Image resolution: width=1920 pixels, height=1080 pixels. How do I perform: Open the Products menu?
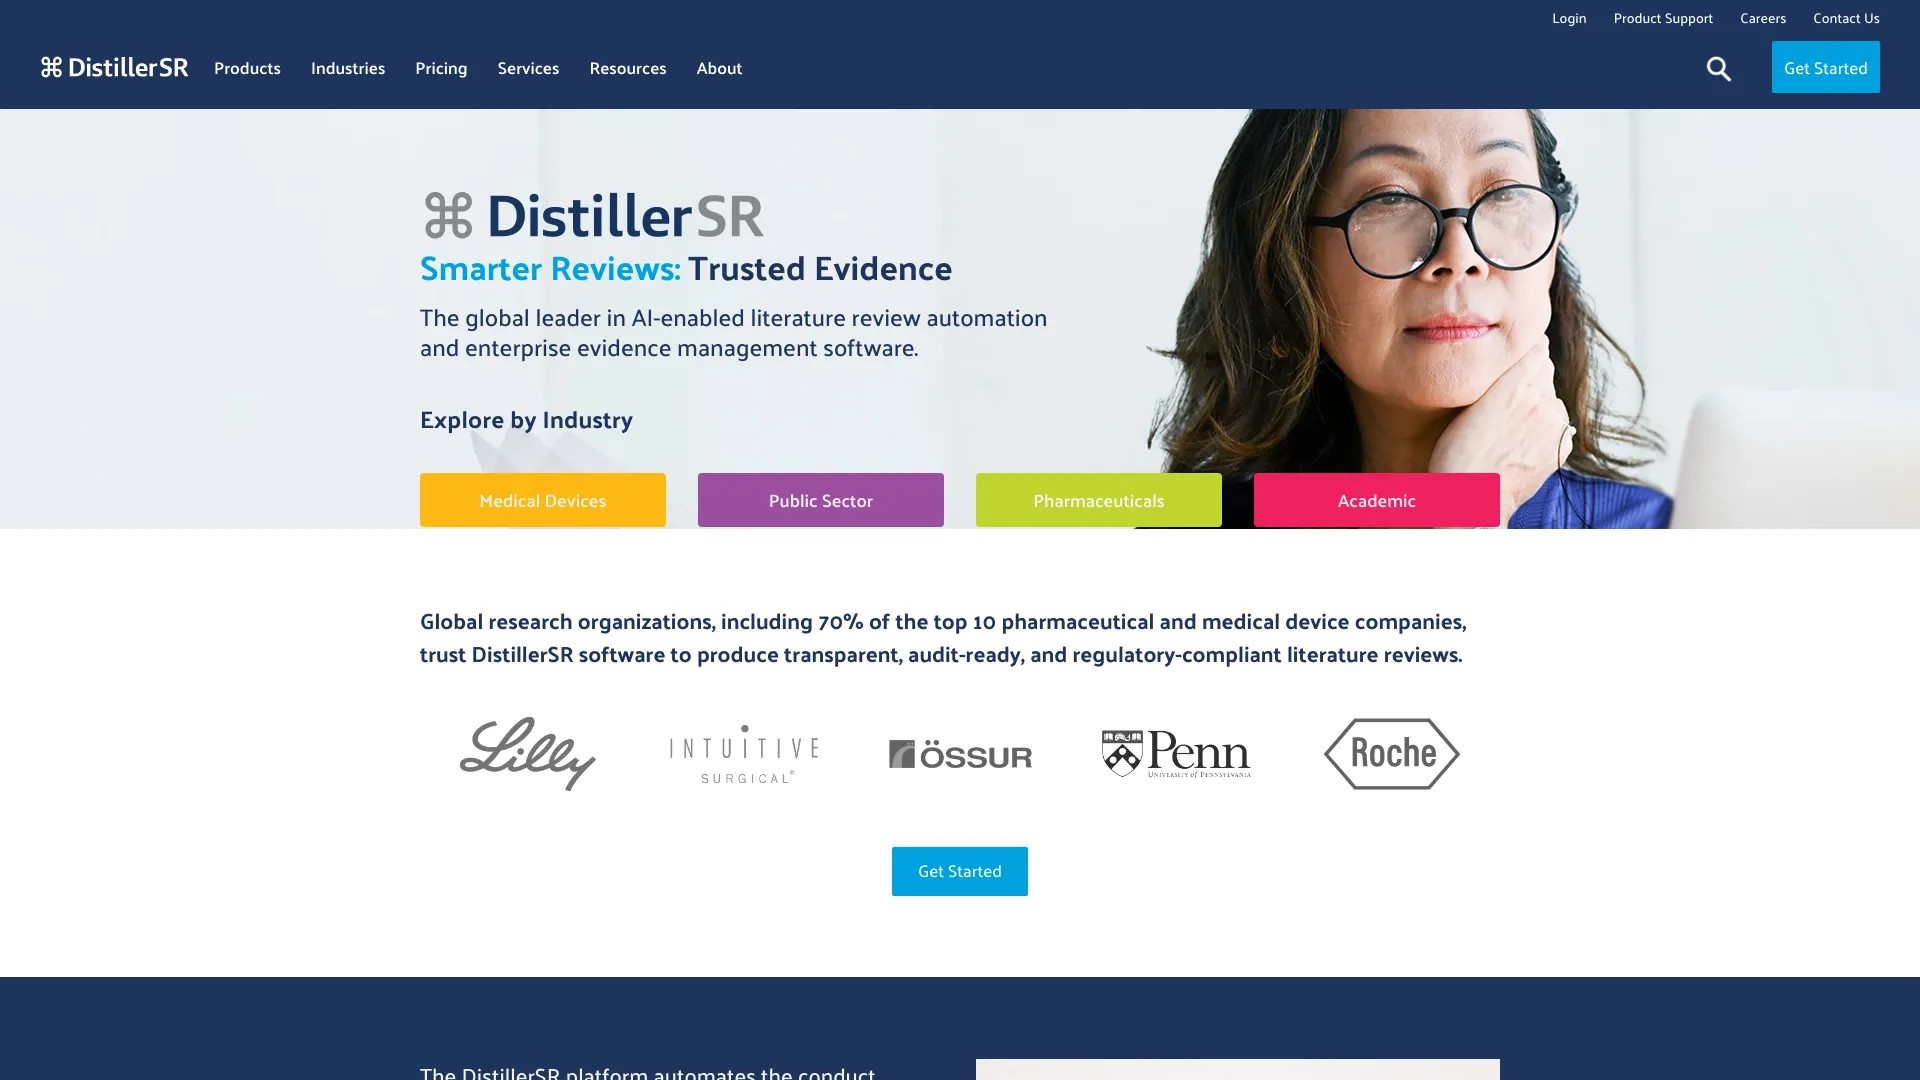[x=246, y=68]
